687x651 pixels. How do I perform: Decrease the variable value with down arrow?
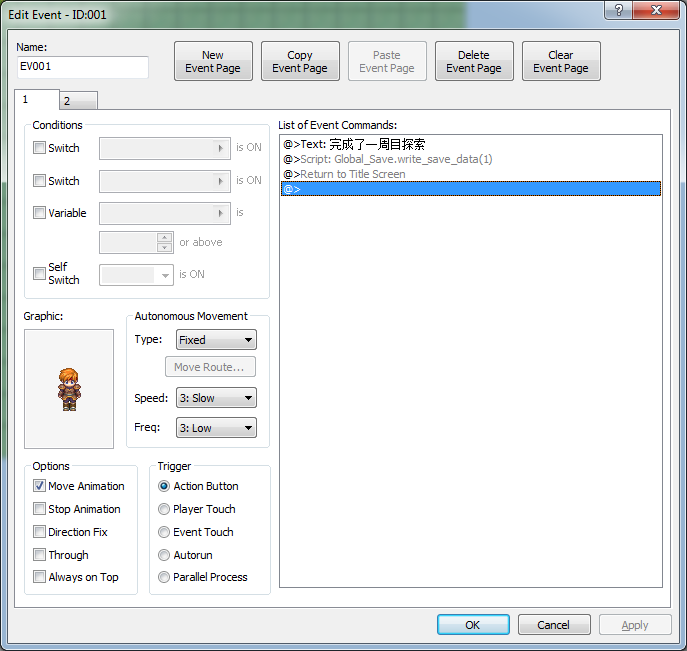(164, 248)
